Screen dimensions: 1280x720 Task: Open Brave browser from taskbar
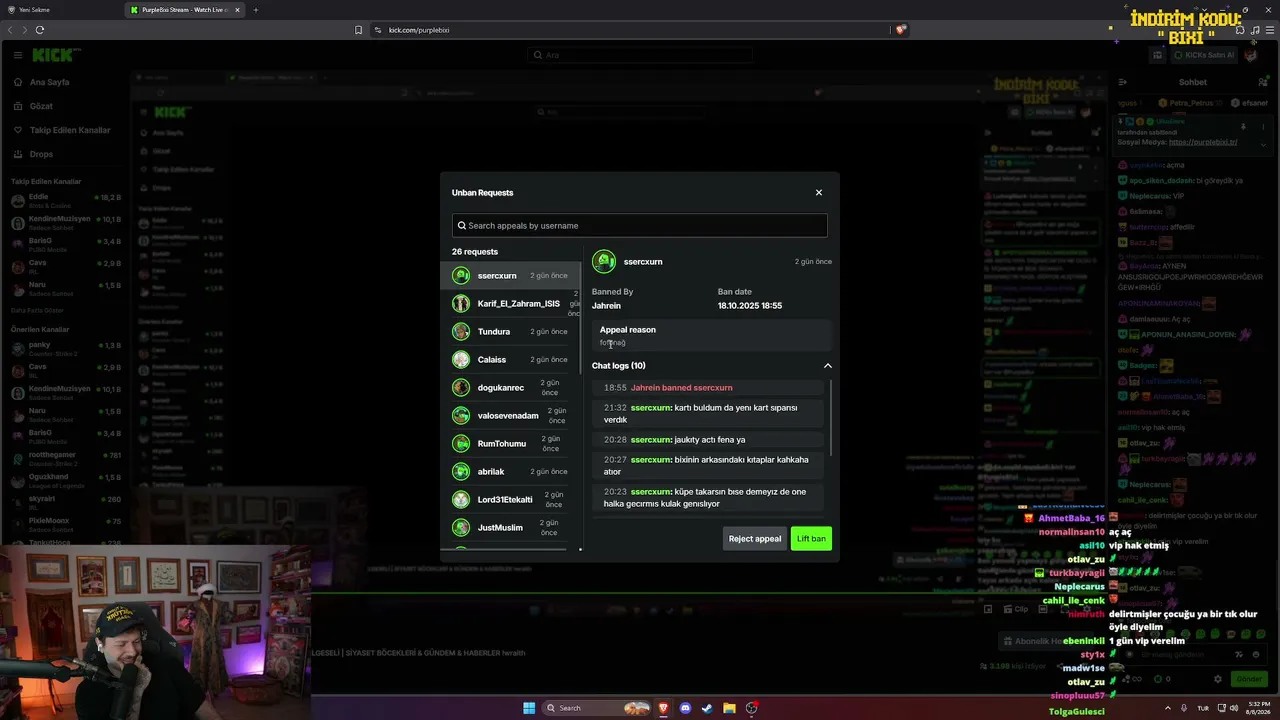click(663, 708)
